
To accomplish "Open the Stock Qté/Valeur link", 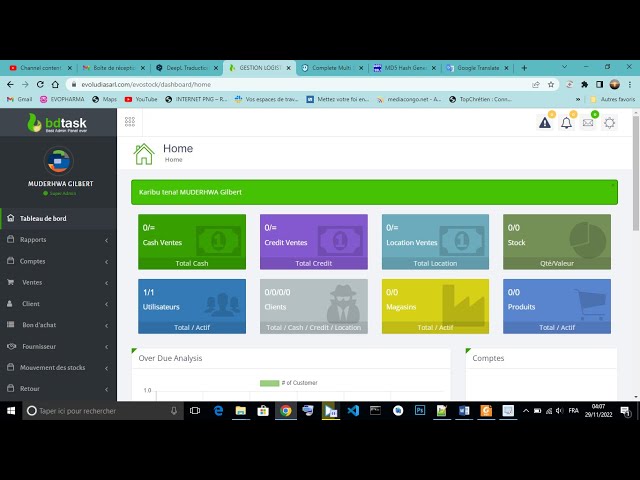I will pos(557,264).
